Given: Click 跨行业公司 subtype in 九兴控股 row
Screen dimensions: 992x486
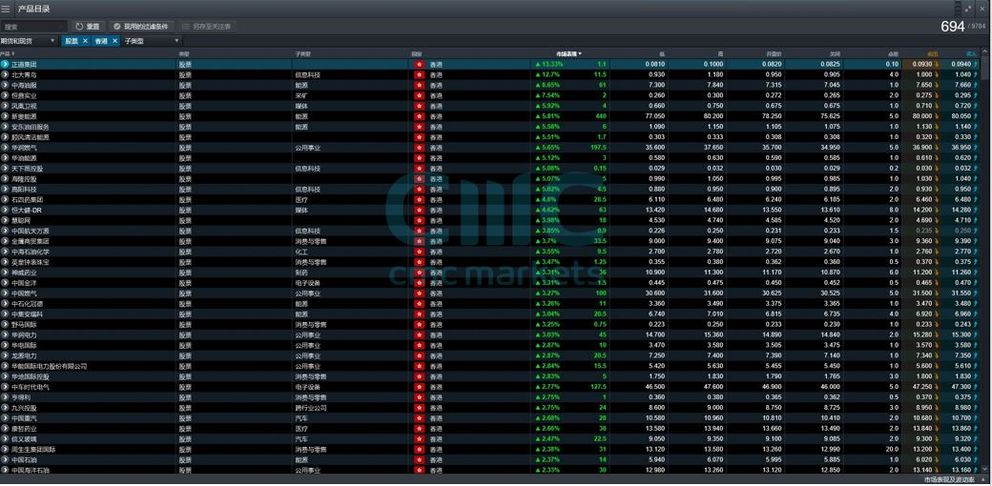Looking at the screenshot, I should coord(311,408).
